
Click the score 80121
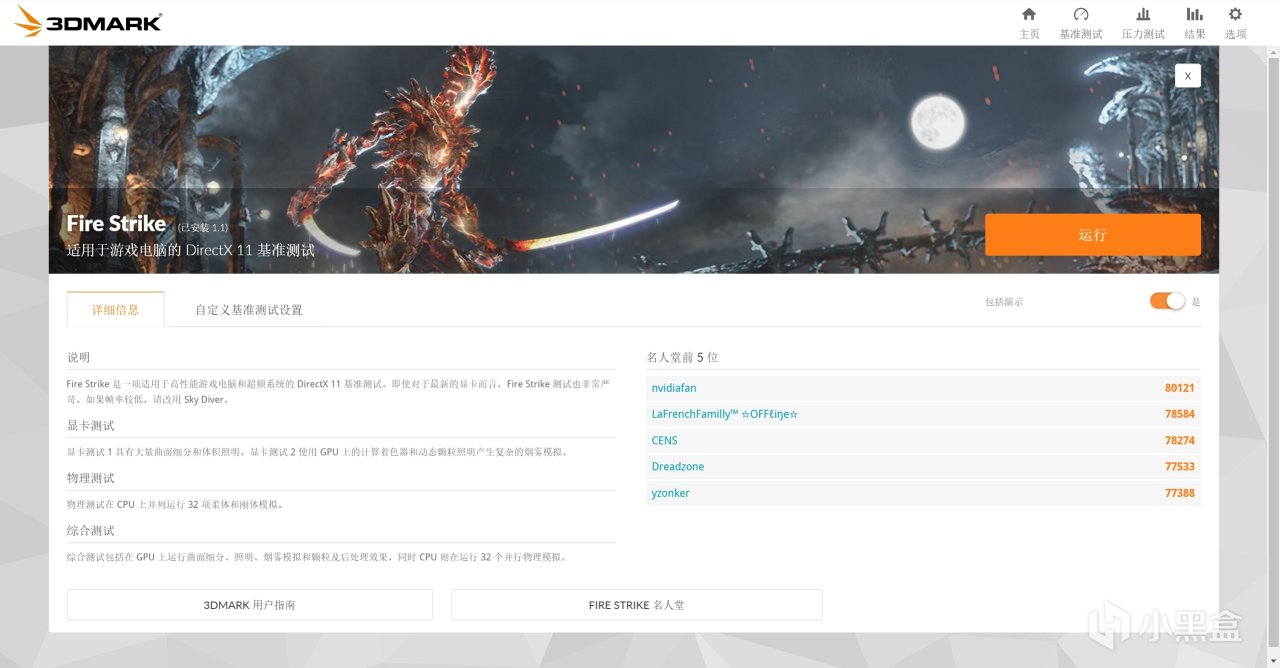point(1180,388)
